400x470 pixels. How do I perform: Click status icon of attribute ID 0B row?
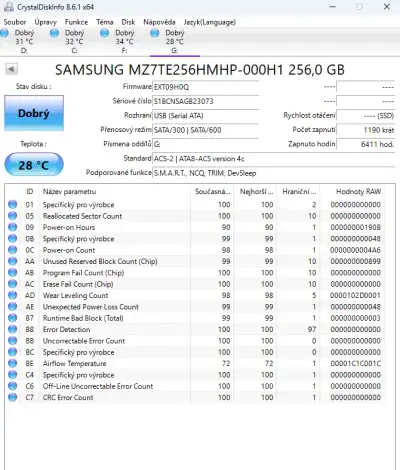pos(13,239)
